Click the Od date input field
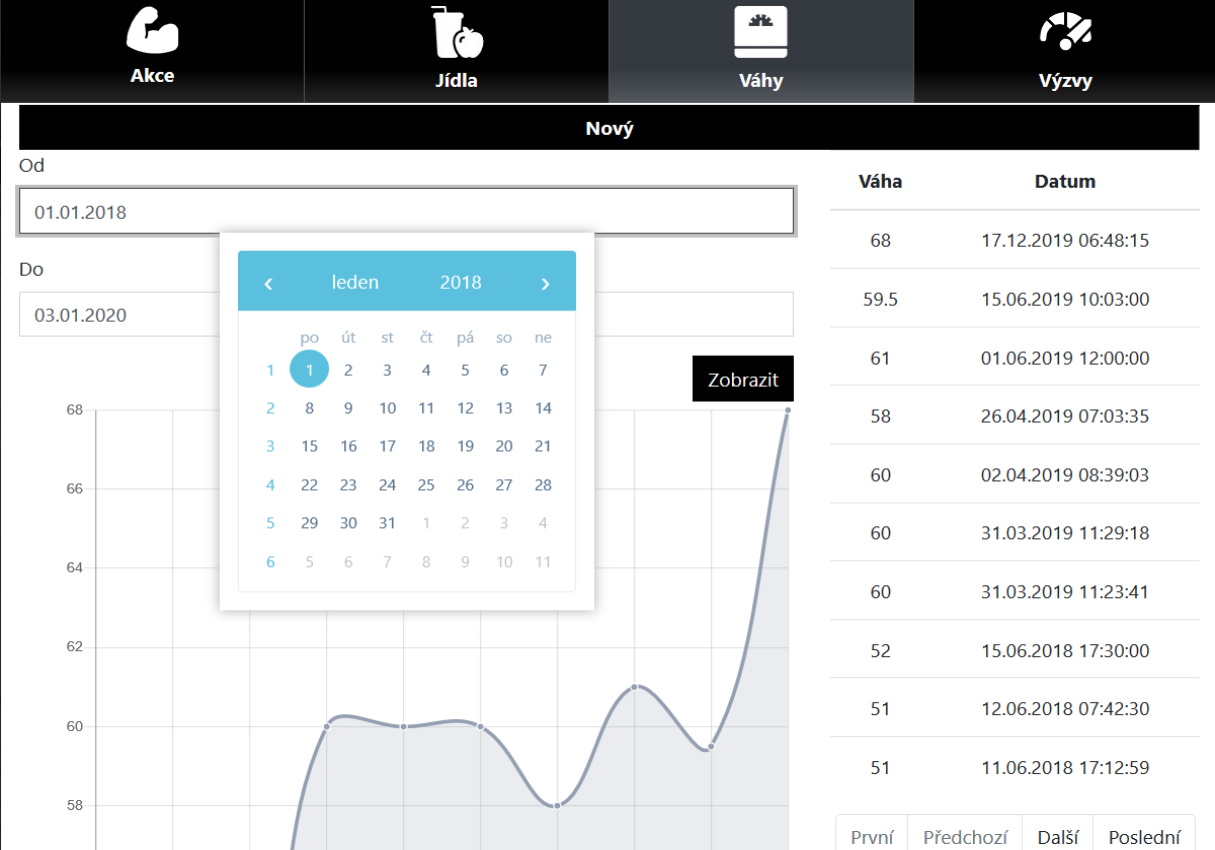The height and width of the screenshot is (850, 1215). coord(406,212)
